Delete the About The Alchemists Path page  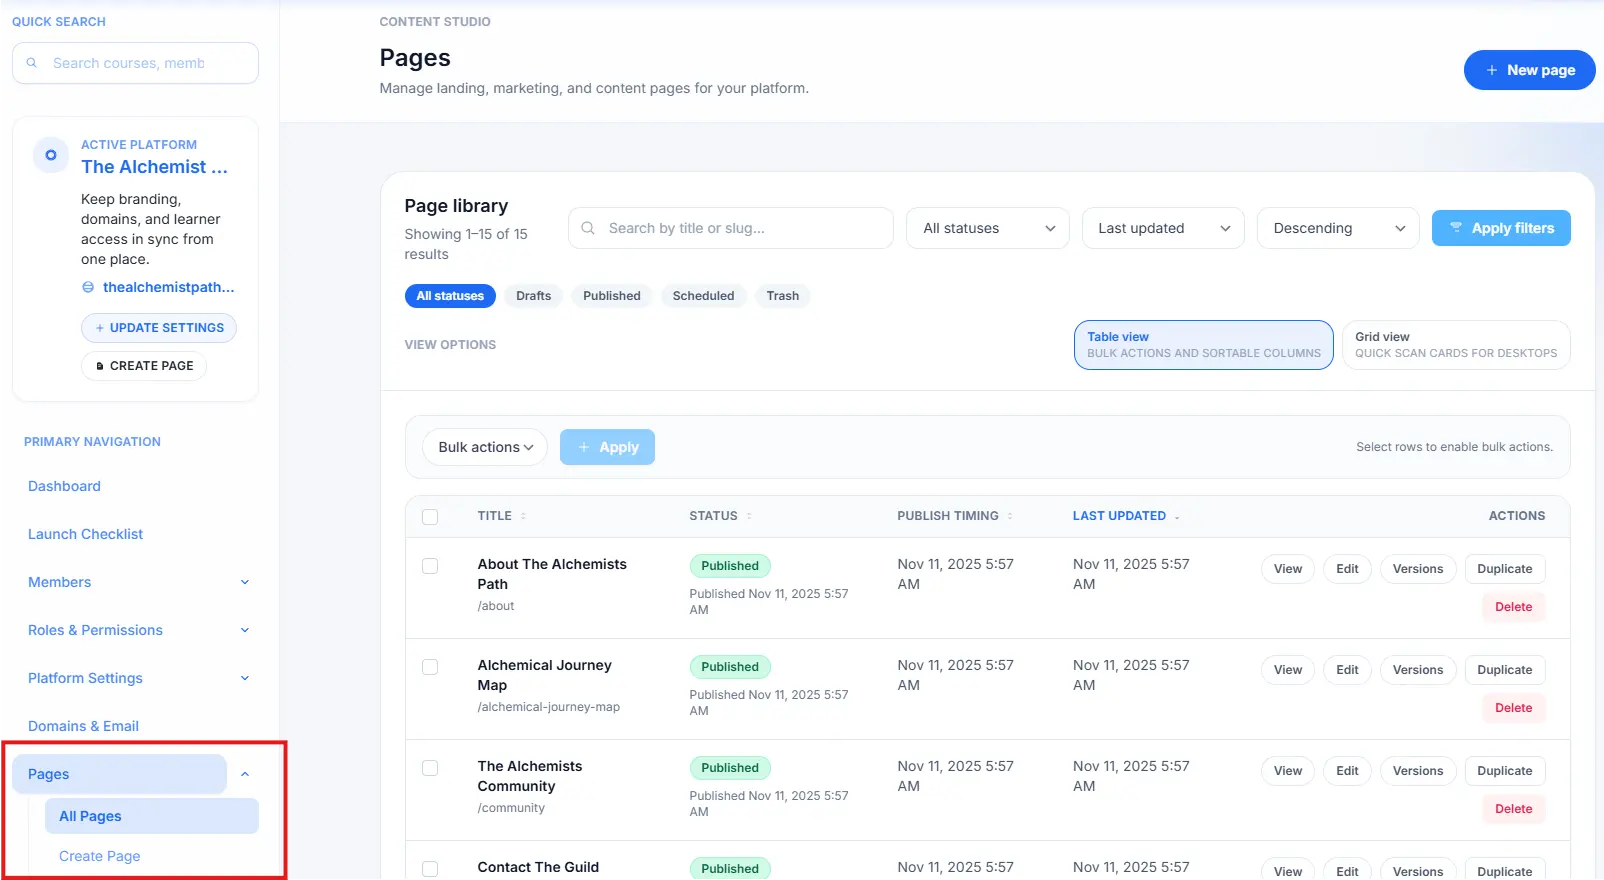(x=1513, y=607)
